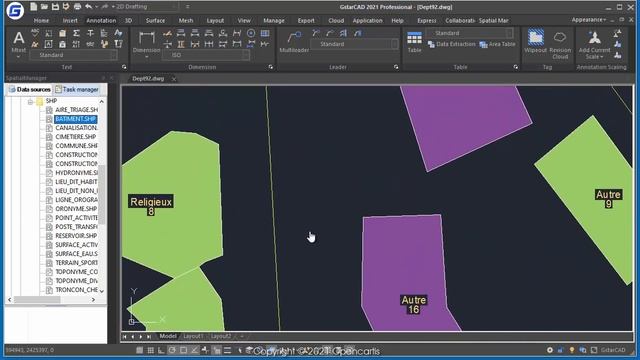Screen dimensions: 640x360
Task: Select RESERVOIR.SHP in the tree
Action: 76,236
